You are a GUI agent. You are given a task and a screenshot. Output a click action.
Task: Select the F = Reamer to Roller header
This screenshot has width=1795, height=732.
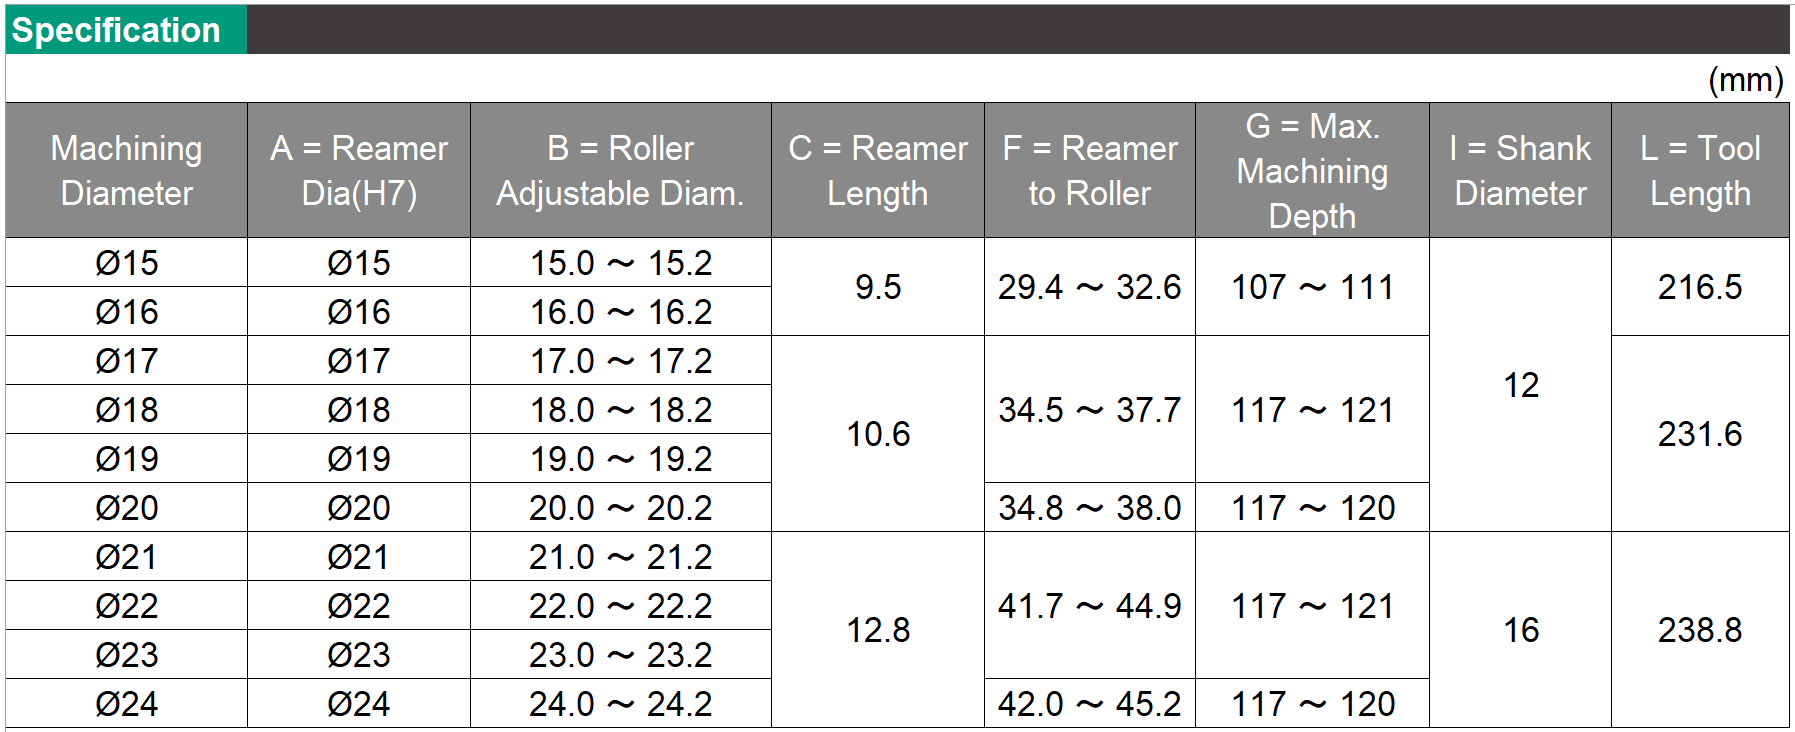coord(1090,170)
